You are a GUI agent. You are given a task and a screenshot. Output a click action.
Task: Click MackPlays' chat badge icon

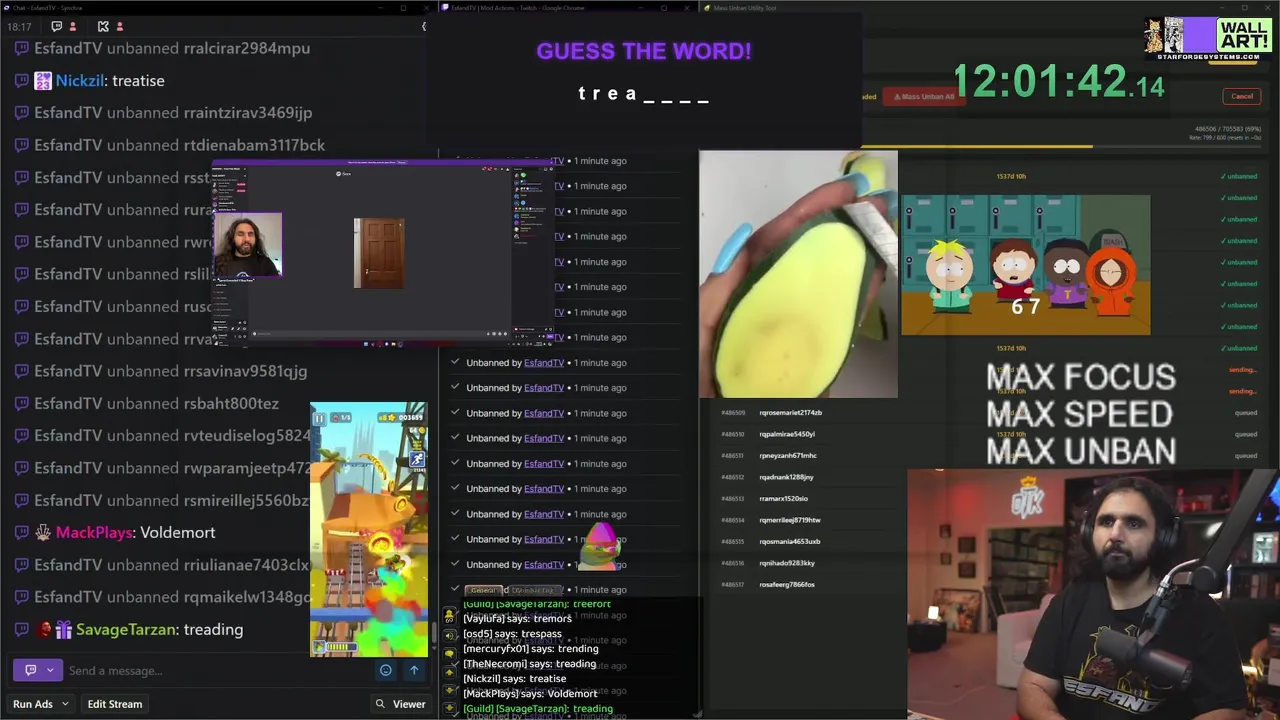pyautogui.click(x=43, y=533)
